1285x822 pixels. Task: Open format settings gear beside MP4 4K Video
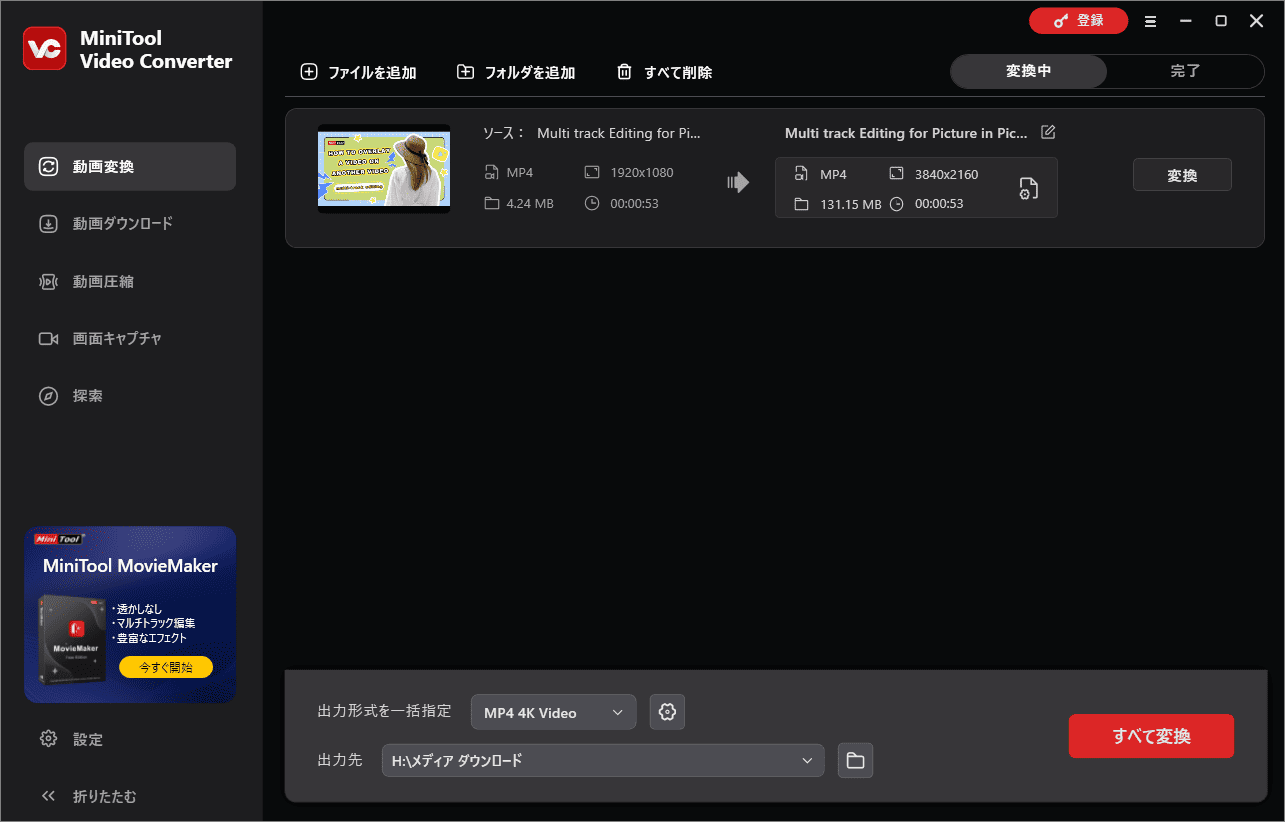667,712
